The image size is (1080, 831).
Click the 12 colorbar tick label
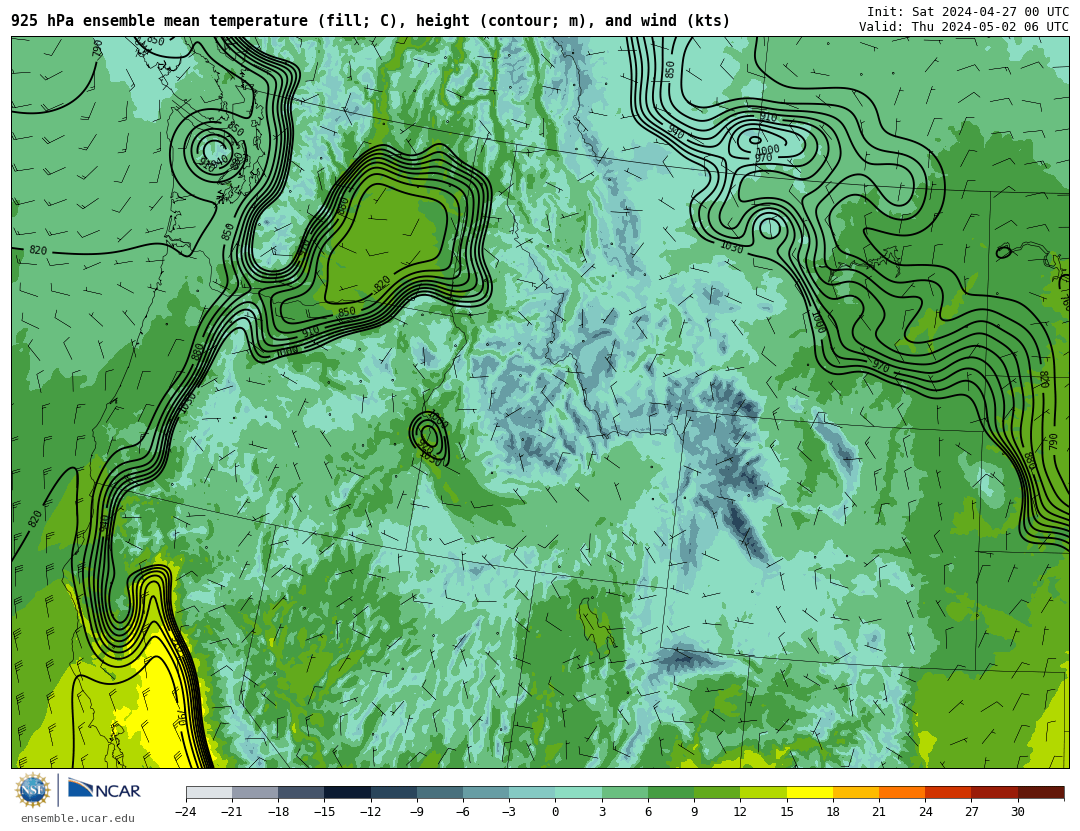(740, 812)
